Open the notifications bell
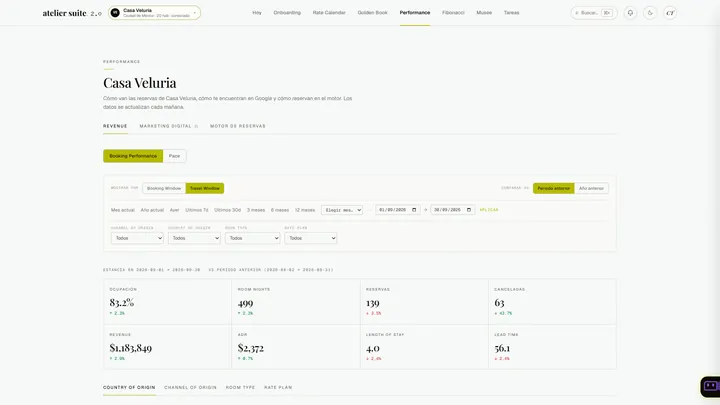This screenshot has height=405, width=720. click(x=630, y=13)
